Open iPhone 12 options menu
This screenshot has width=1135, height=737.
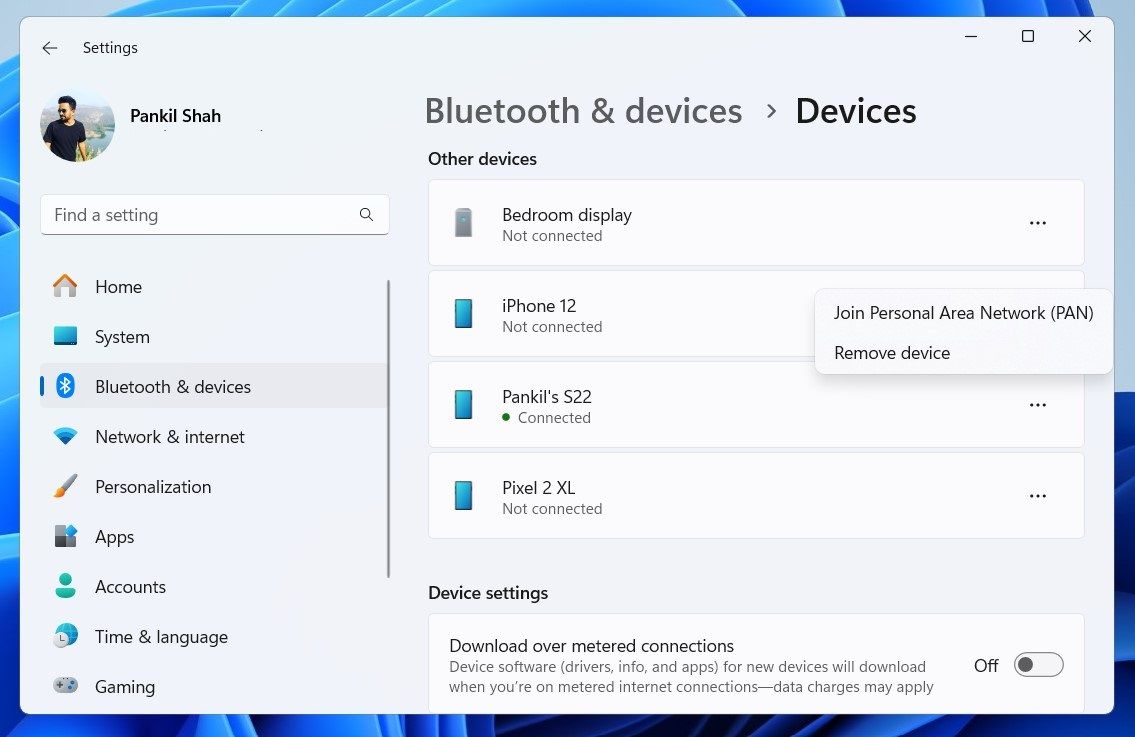1038,313
